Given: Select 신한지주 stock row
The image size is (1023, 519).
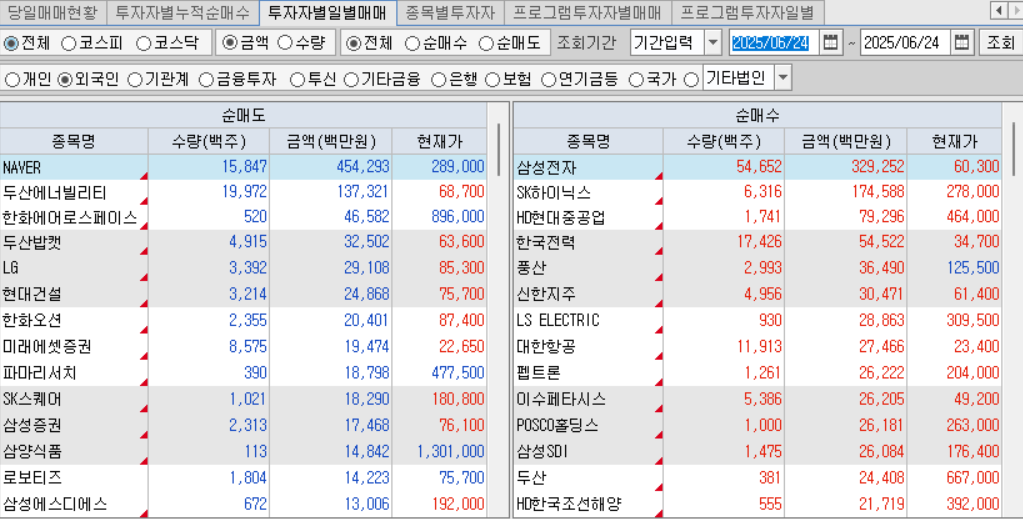Looking at the screenshot, I should 757,294.
